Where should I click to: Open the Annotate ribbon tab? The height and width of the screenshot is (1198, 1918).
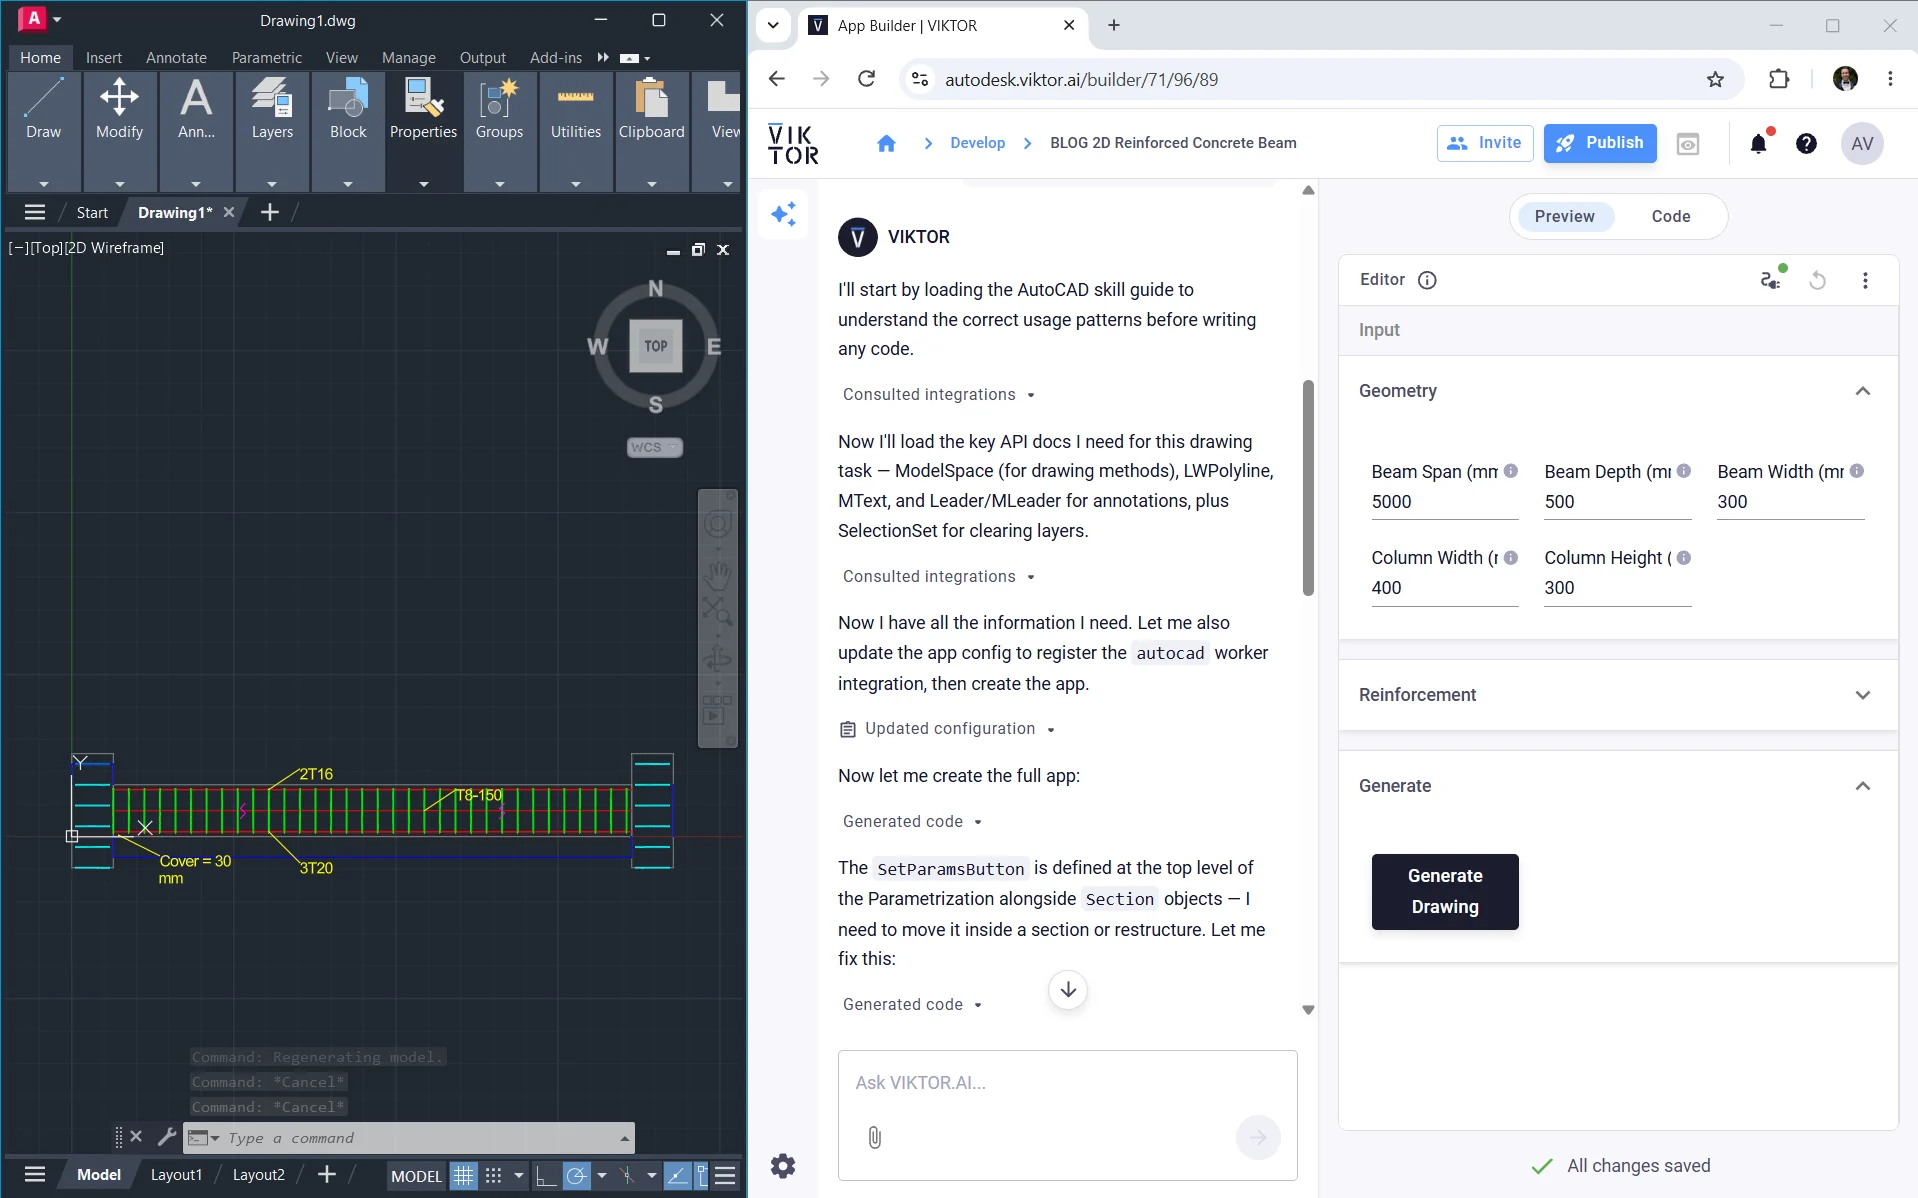(x=176, y=57)
